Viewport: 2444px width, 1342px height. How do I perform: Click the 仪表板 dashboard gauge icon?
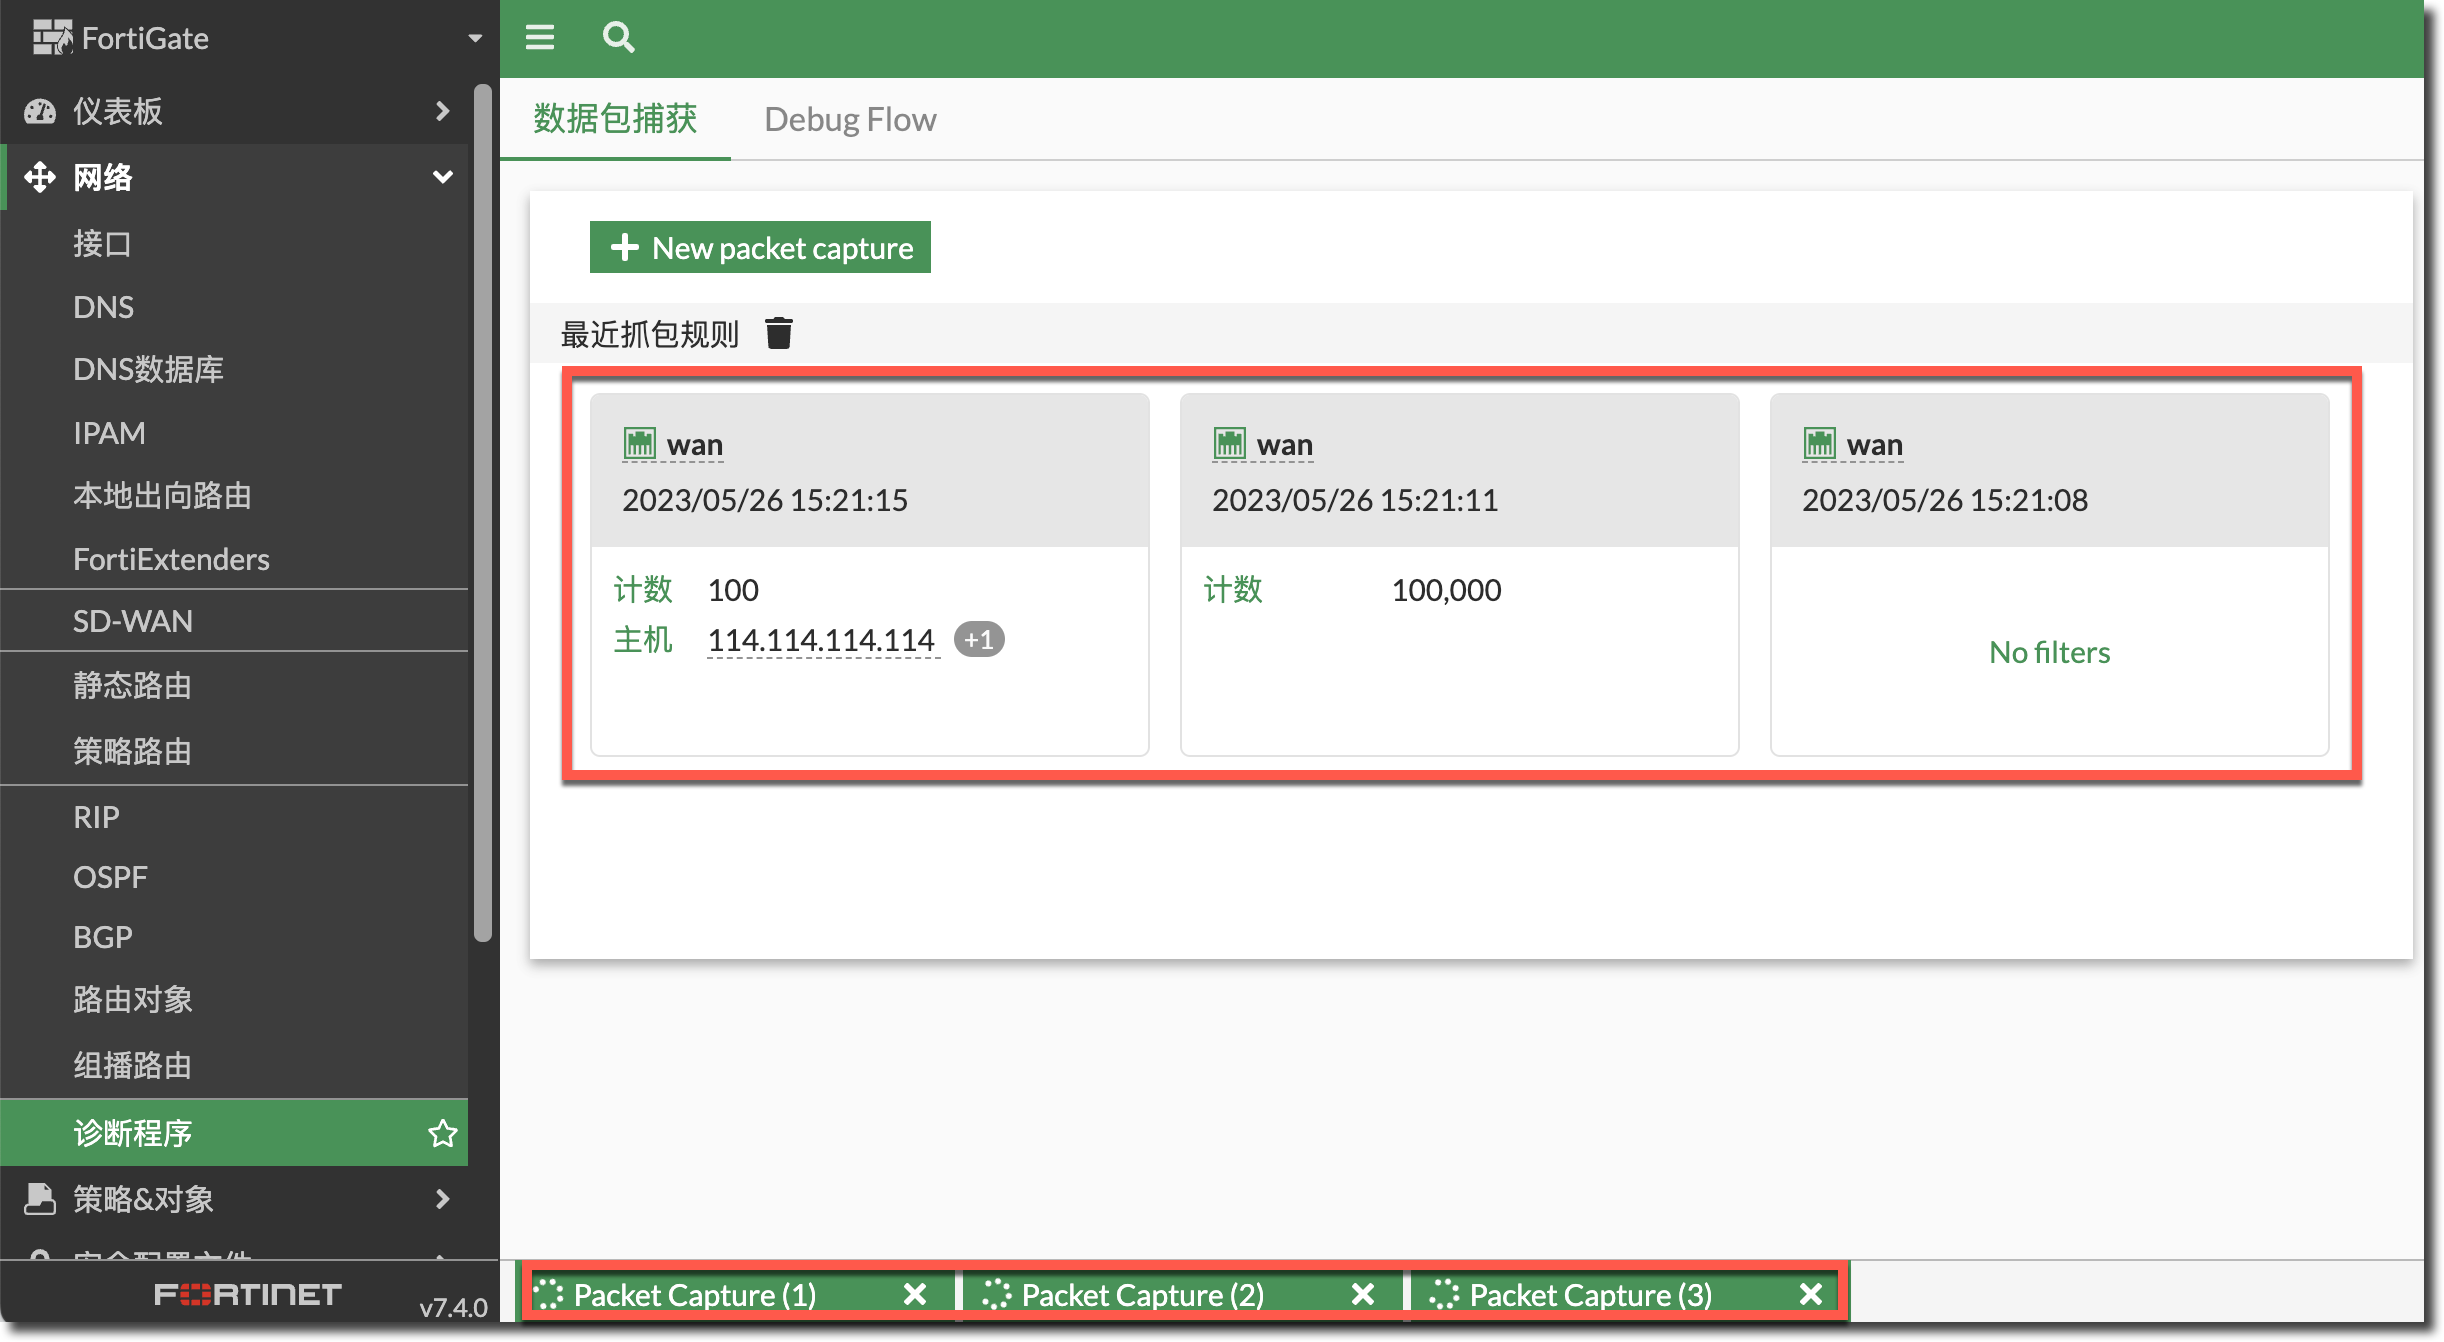(40, 111)
